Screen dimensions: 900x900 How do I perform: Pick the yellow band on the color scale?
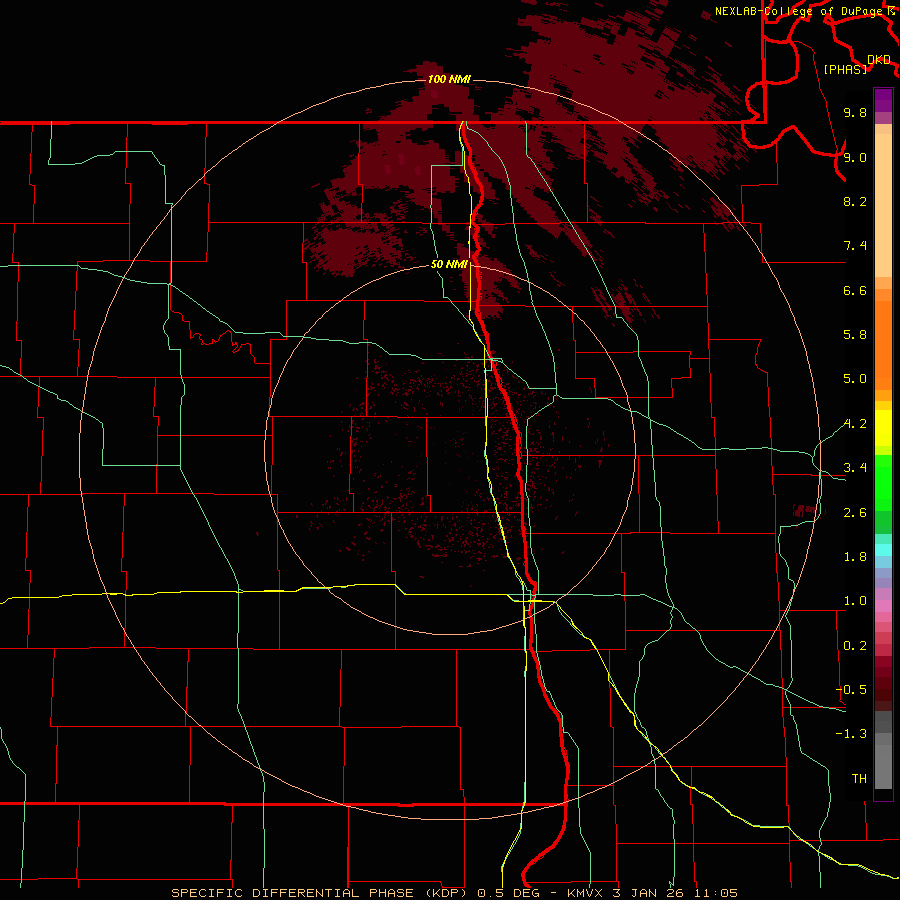click(x=883, y=428)
